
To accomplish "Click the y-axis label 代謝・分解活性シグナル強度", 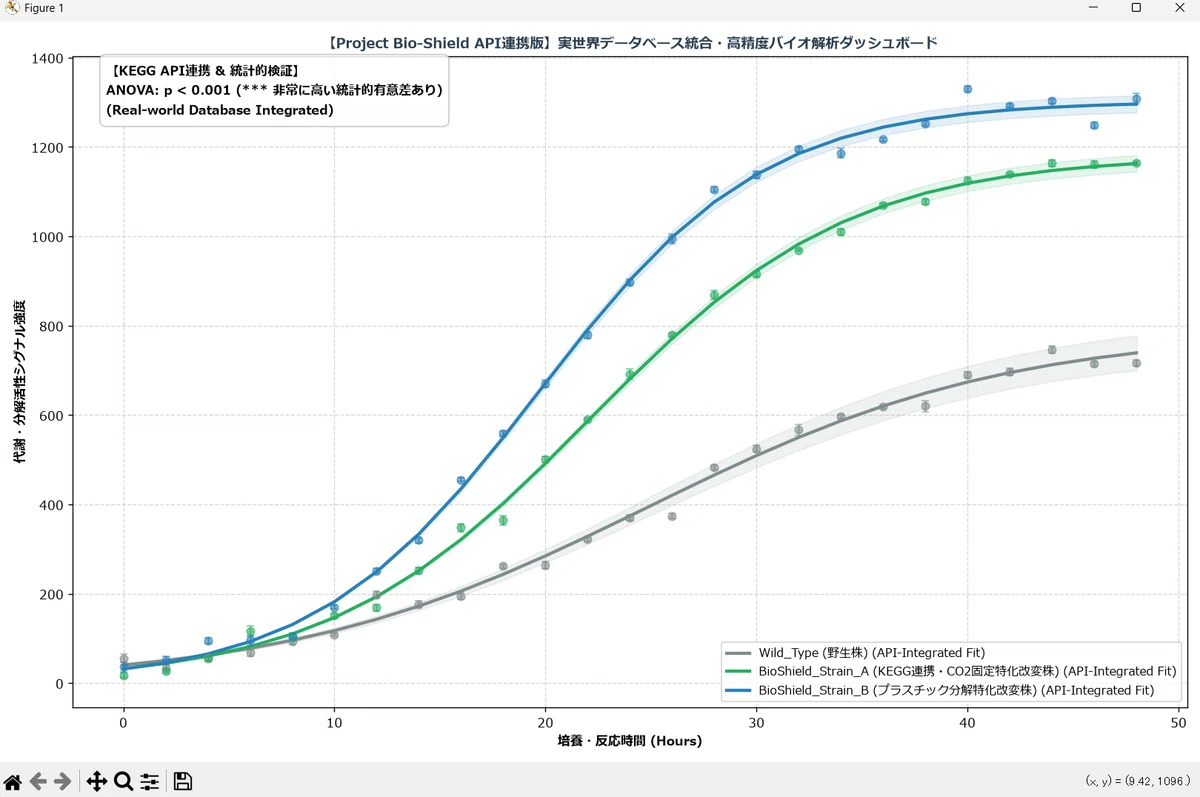I will [x=19, y=381].
